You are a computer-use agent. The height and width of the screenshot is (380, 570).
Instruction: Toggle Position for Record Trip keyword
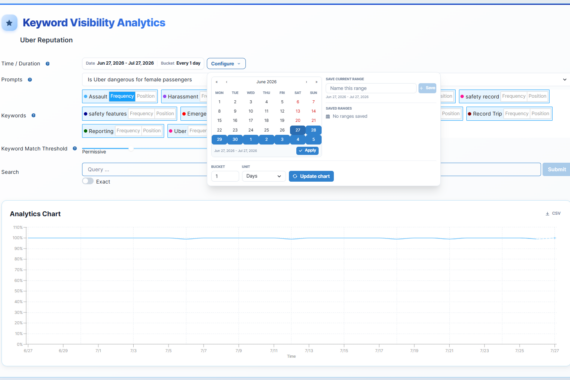[x=540, y=113]
